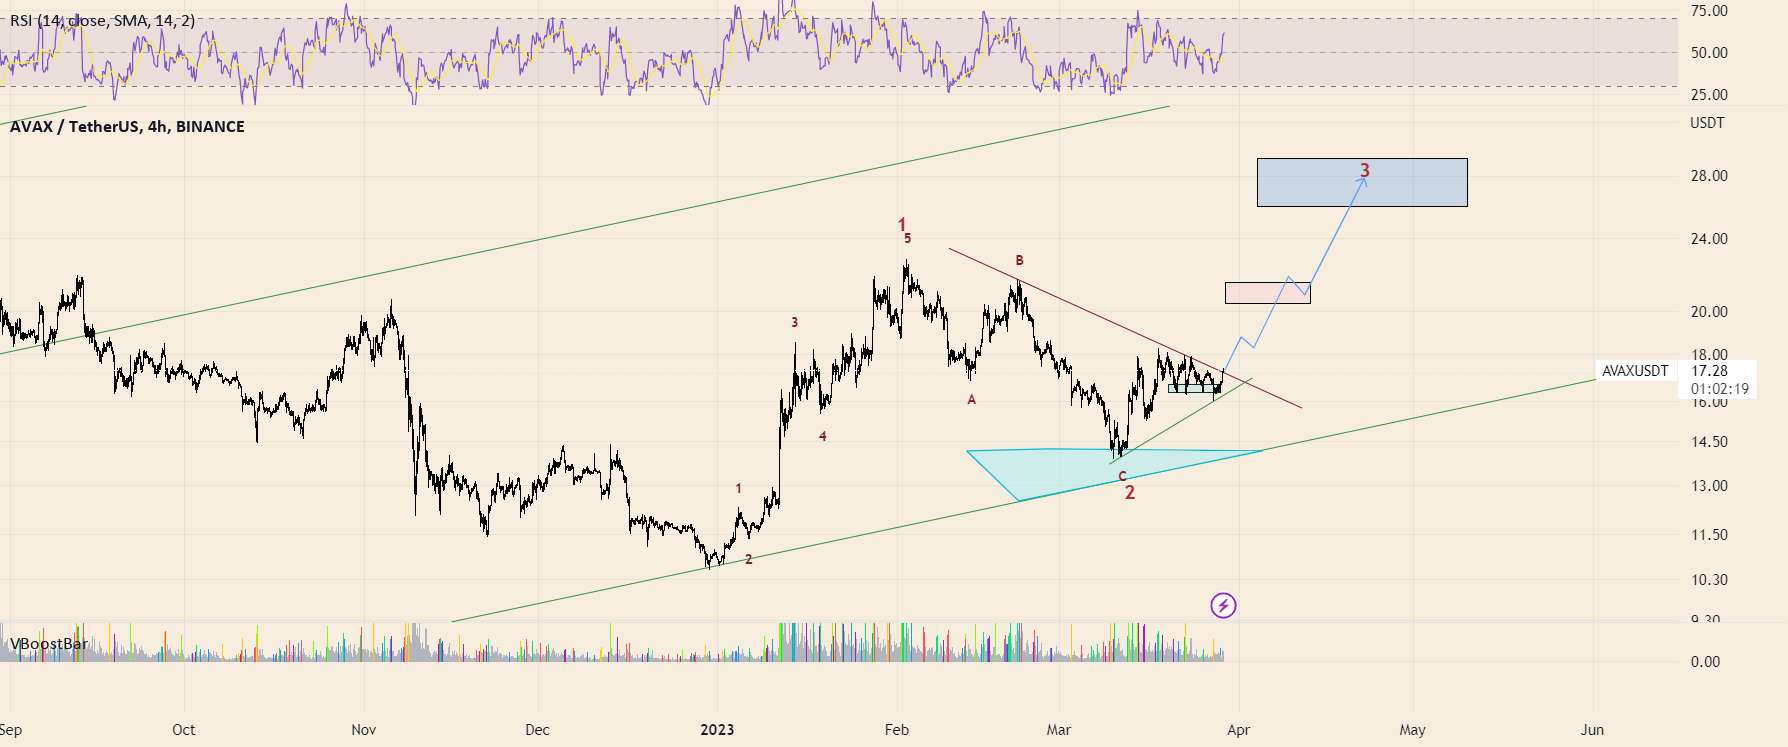Click the AVAXUSDT price line label

click(1635, 371)
